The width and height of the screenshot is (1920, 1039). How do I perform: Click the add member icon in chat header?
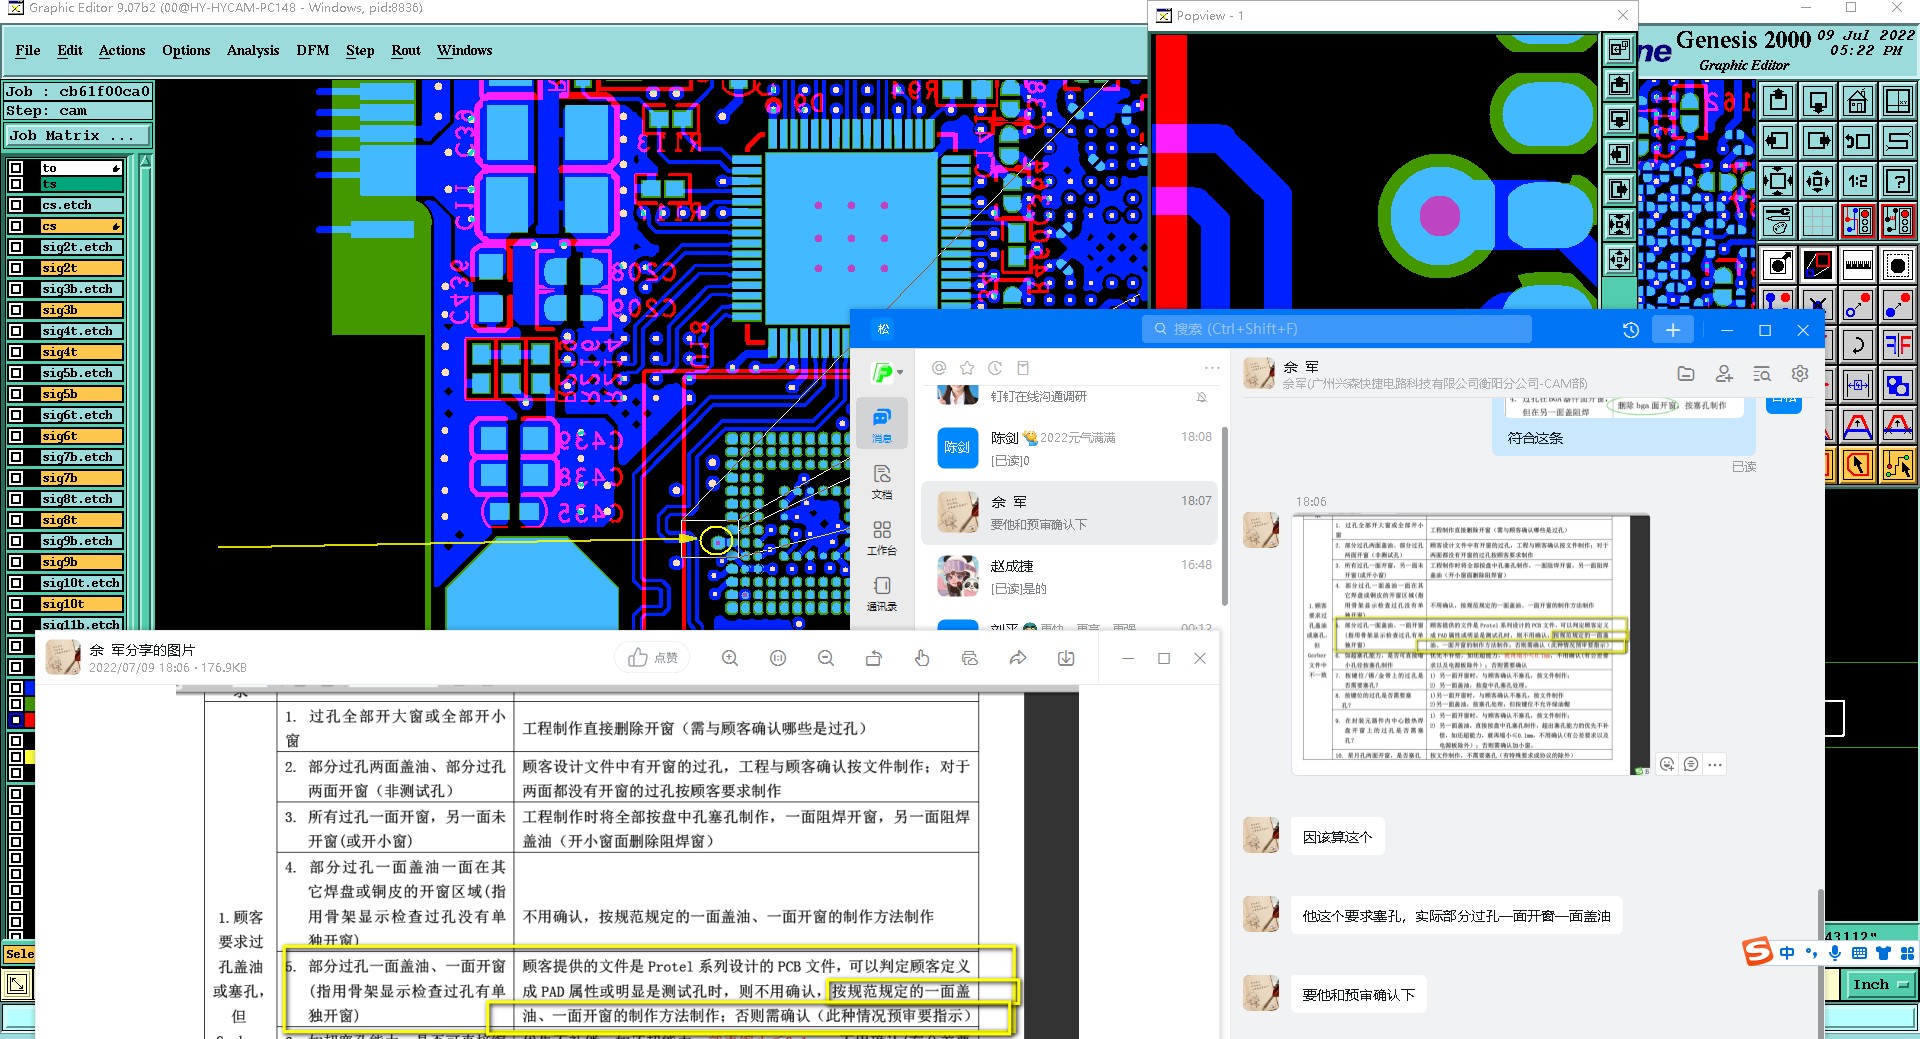click(1724, 373)
